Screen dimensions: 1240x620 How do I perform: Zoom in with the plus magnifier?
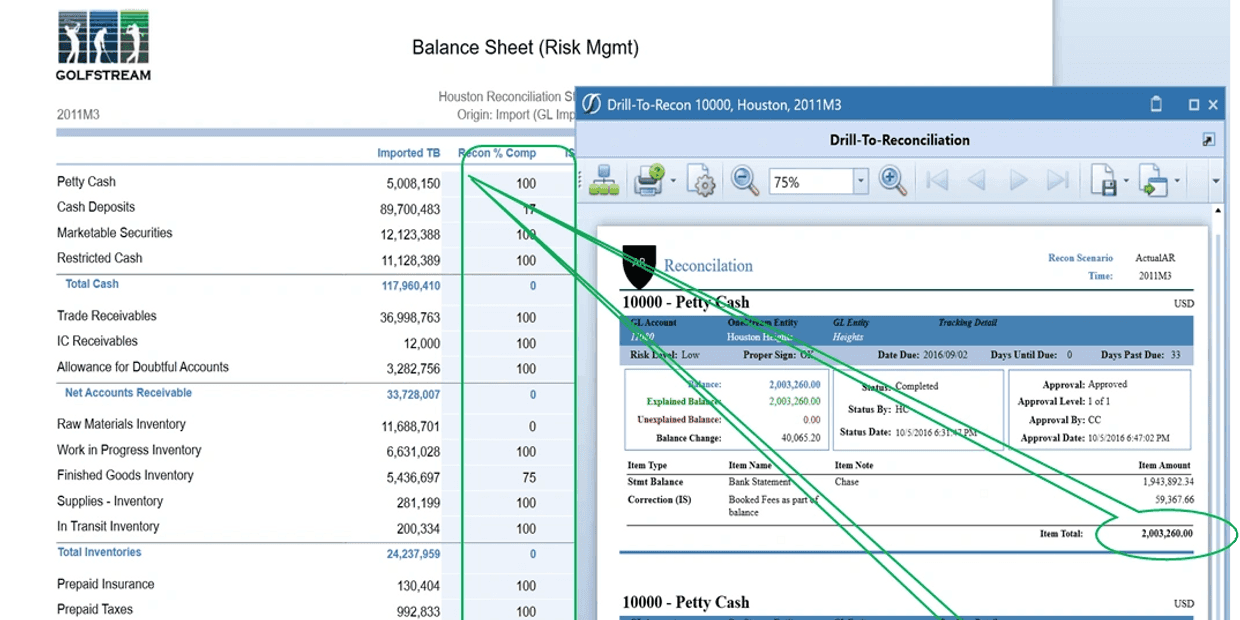(x=892, y=181)
